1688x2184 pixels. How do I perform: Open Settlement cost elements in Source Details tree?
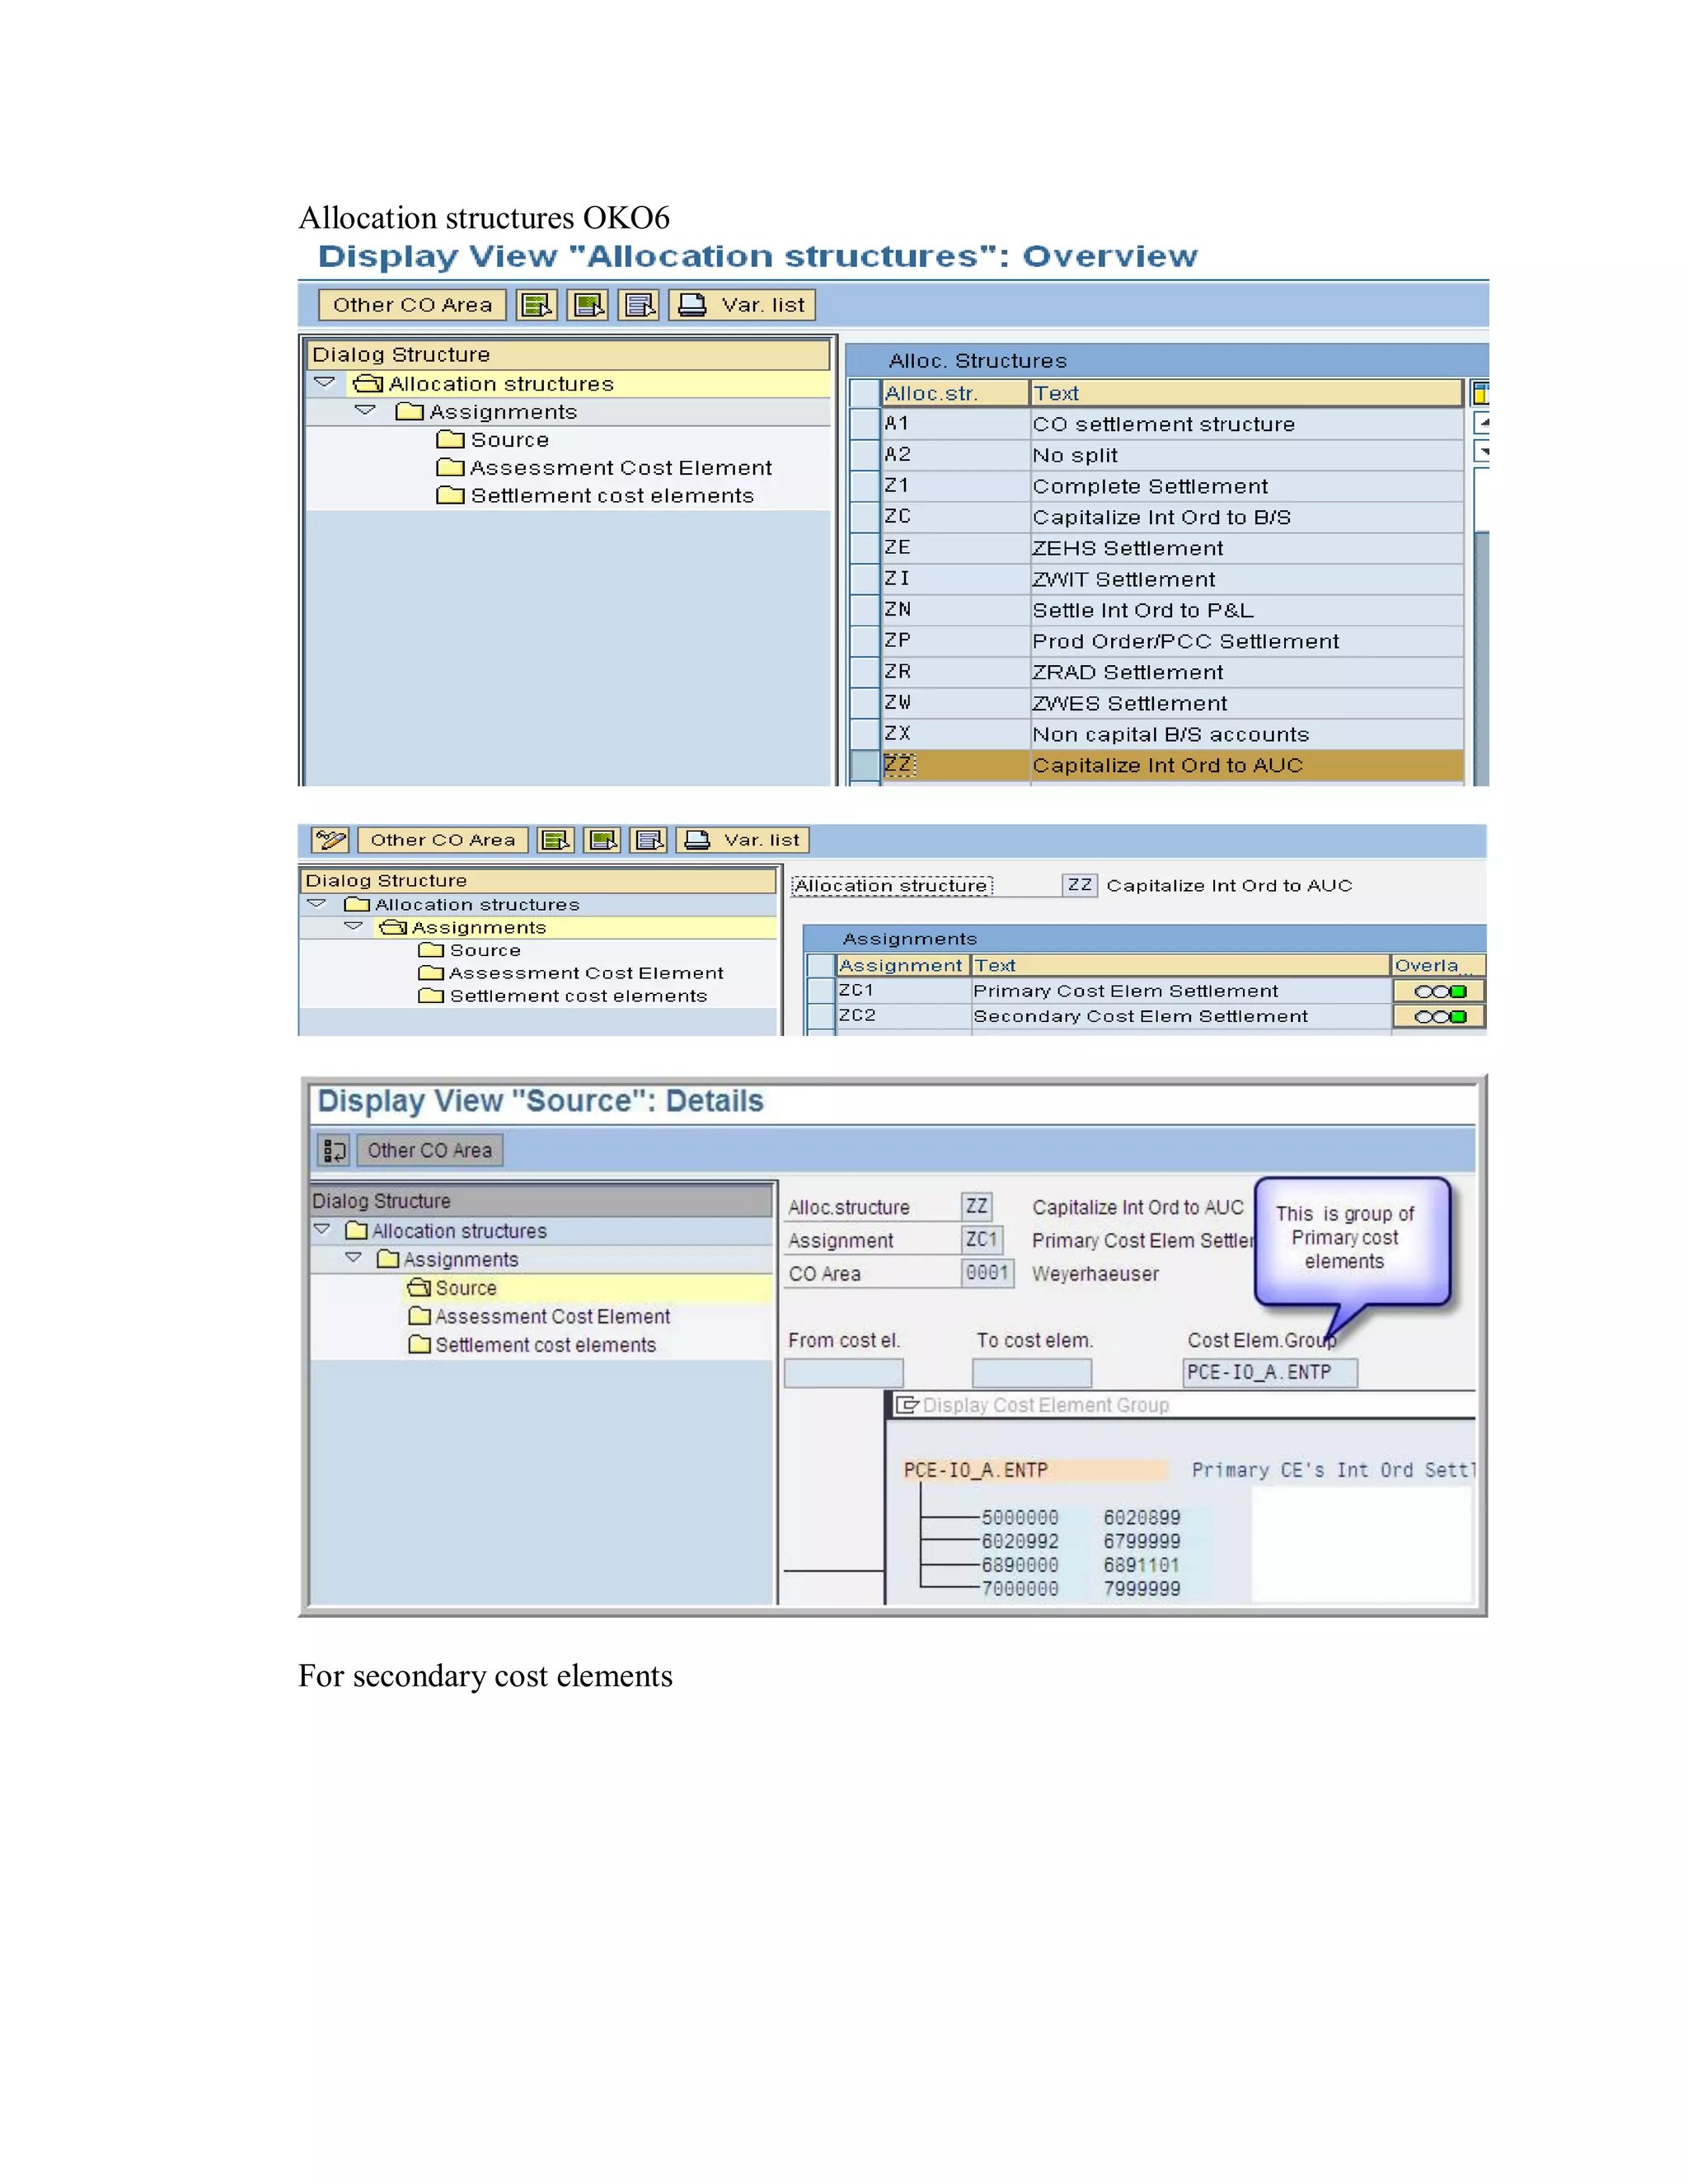pyautogui.click(x=533, y=1345)
